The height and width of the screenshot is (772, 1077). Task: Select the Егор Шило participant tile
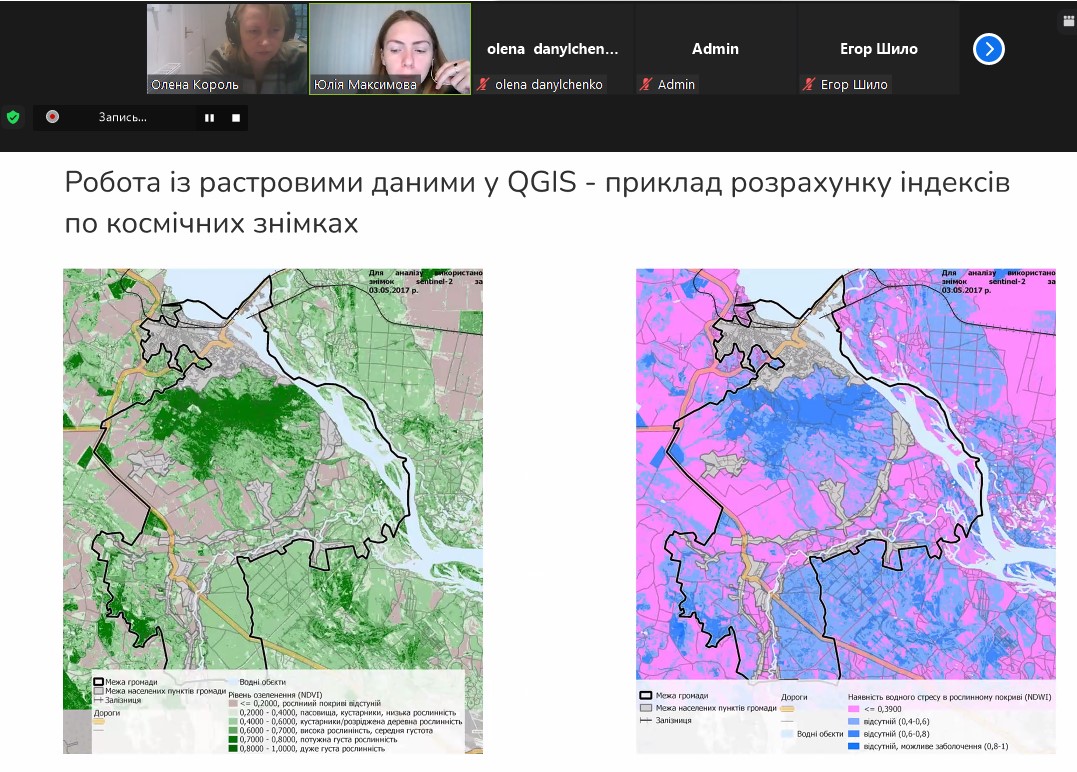coord(878,48)
